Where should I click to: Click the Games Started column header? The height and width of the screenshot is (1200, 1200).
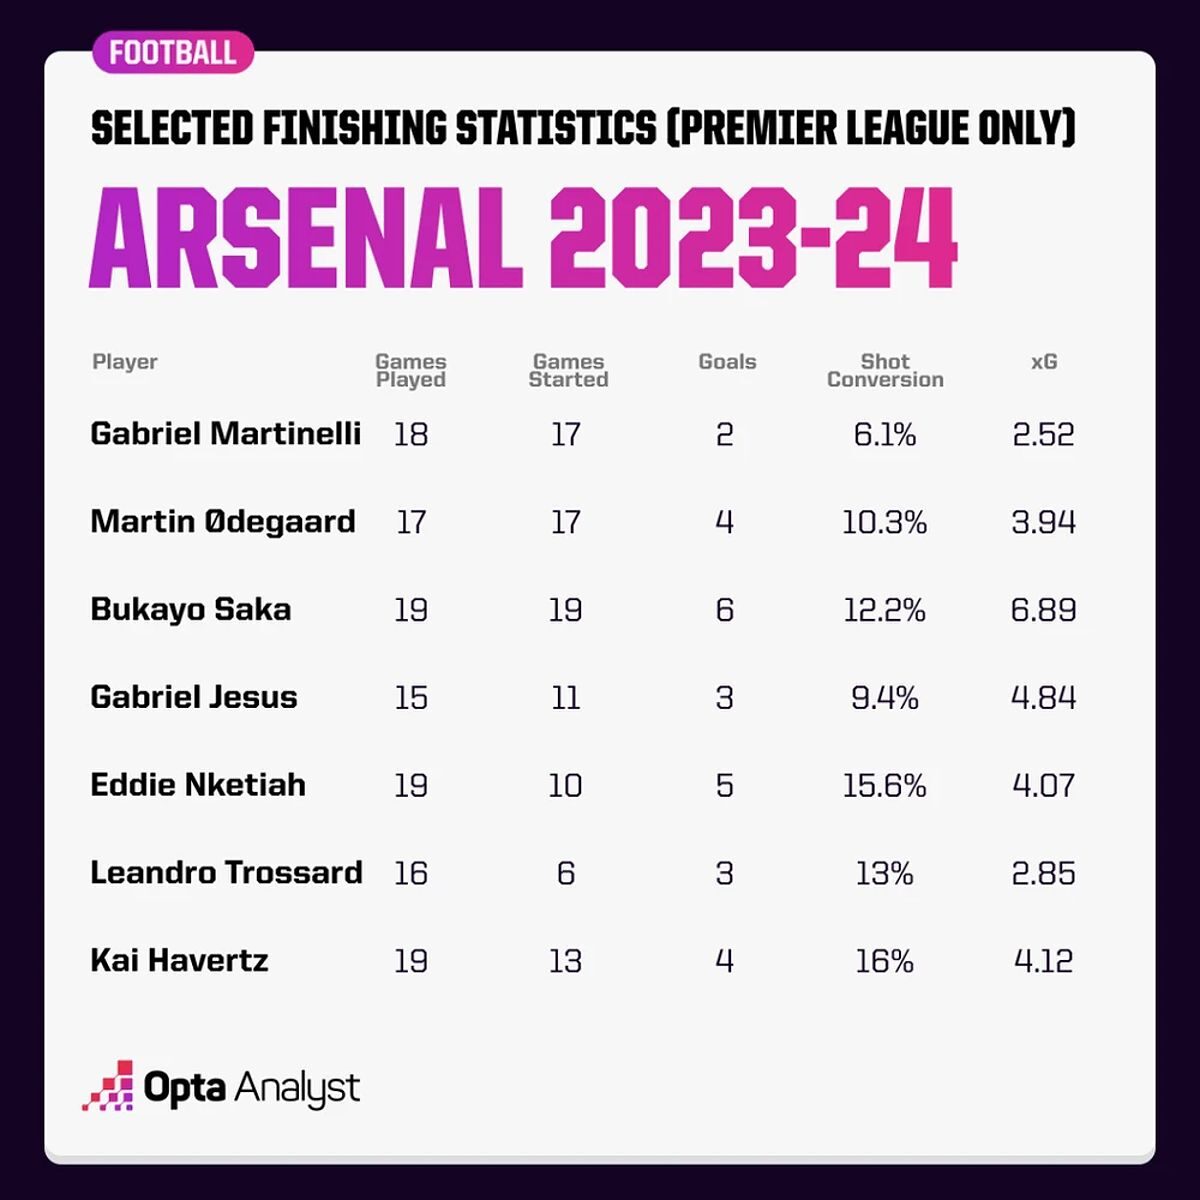click(x=568, y=370)
